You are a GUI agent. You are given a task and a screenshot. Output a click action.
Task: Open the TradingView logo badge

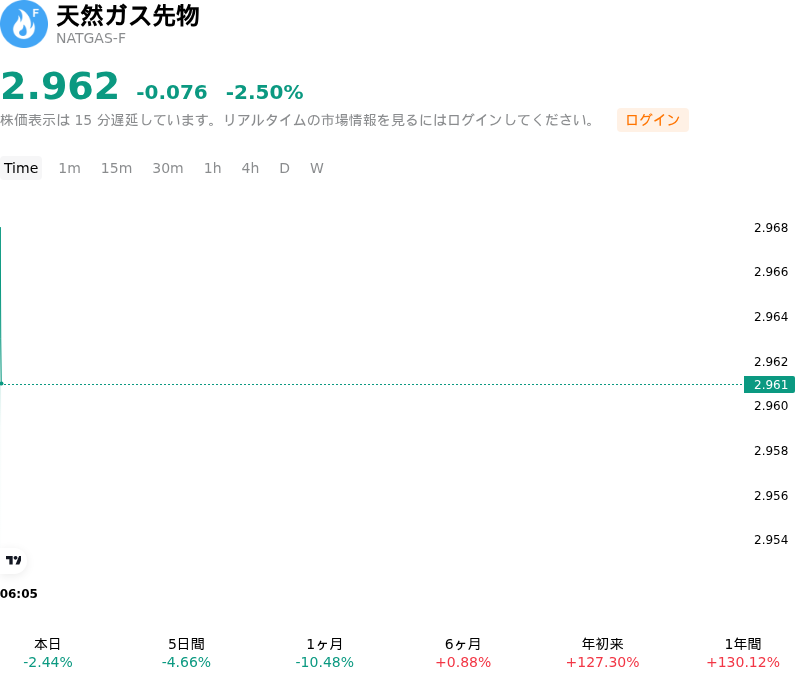[x=13, y=560]
